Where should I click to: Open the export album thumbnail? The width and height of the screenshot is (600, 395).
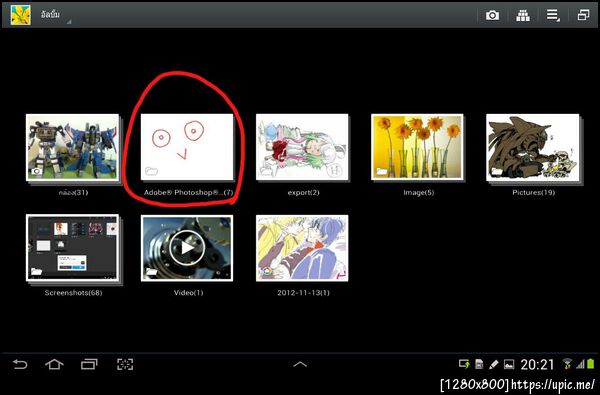click(302, 147)
